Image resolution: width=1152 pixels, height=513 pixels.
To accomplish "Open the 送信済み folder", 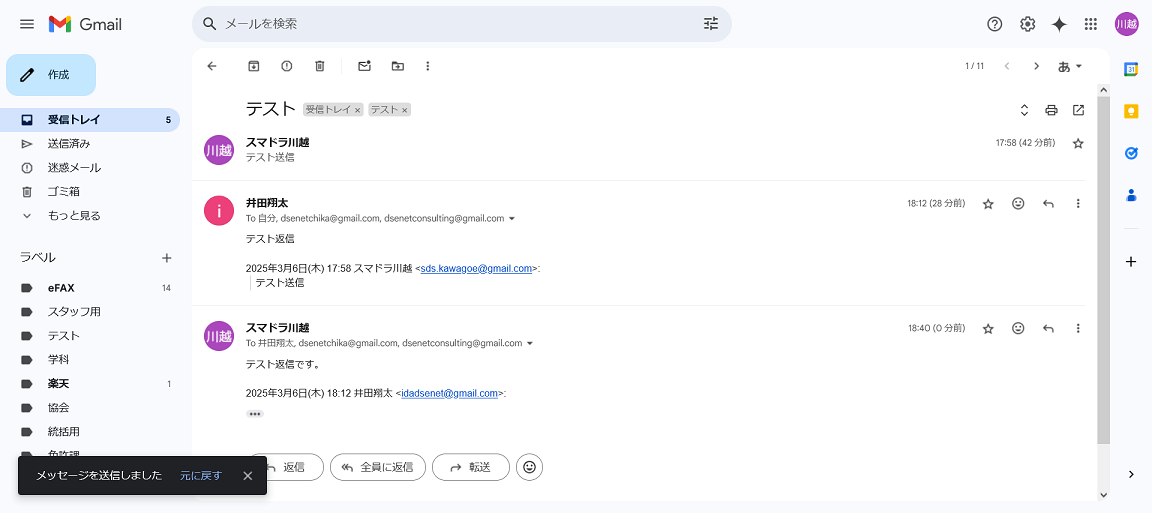I will 69,143.
